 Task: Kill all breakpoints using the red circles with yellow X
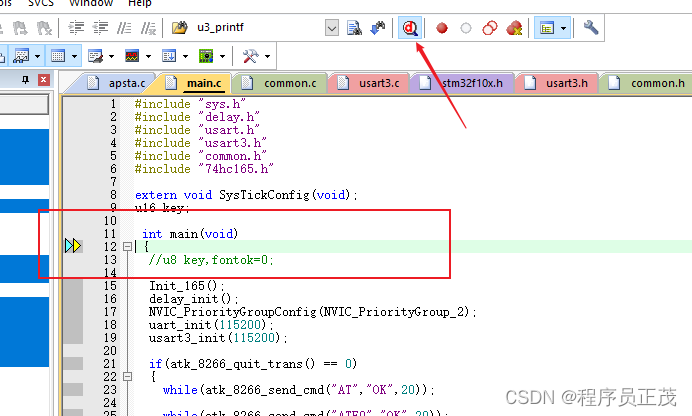pyautogui.click(x=515, y=28)
